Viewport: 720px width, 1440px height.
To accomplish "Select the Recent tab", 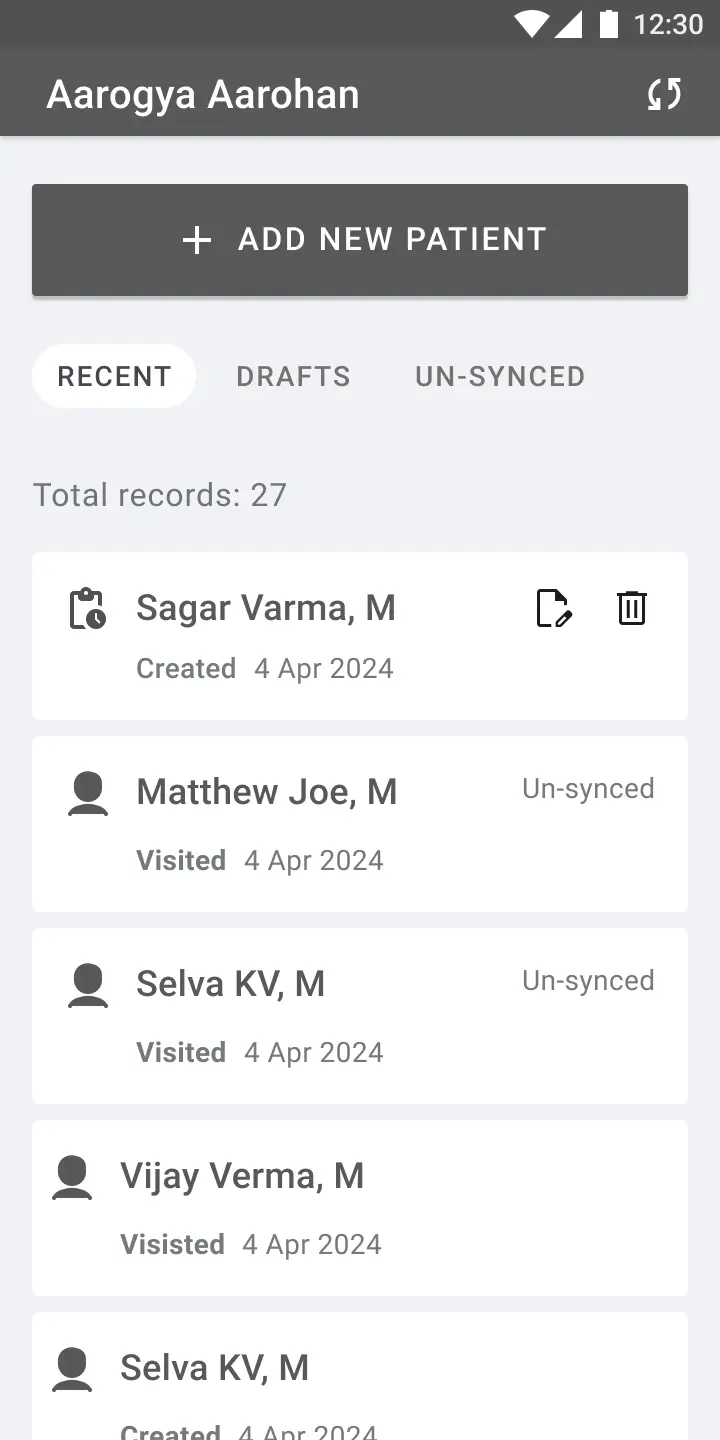I will (x=114, y=376).
